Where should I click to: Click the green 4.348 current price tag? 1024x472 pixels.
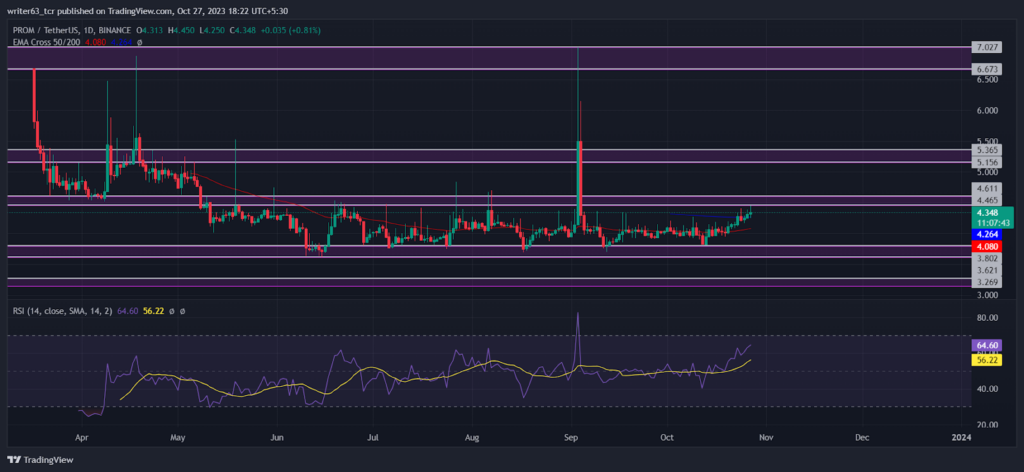pos(986,213)
